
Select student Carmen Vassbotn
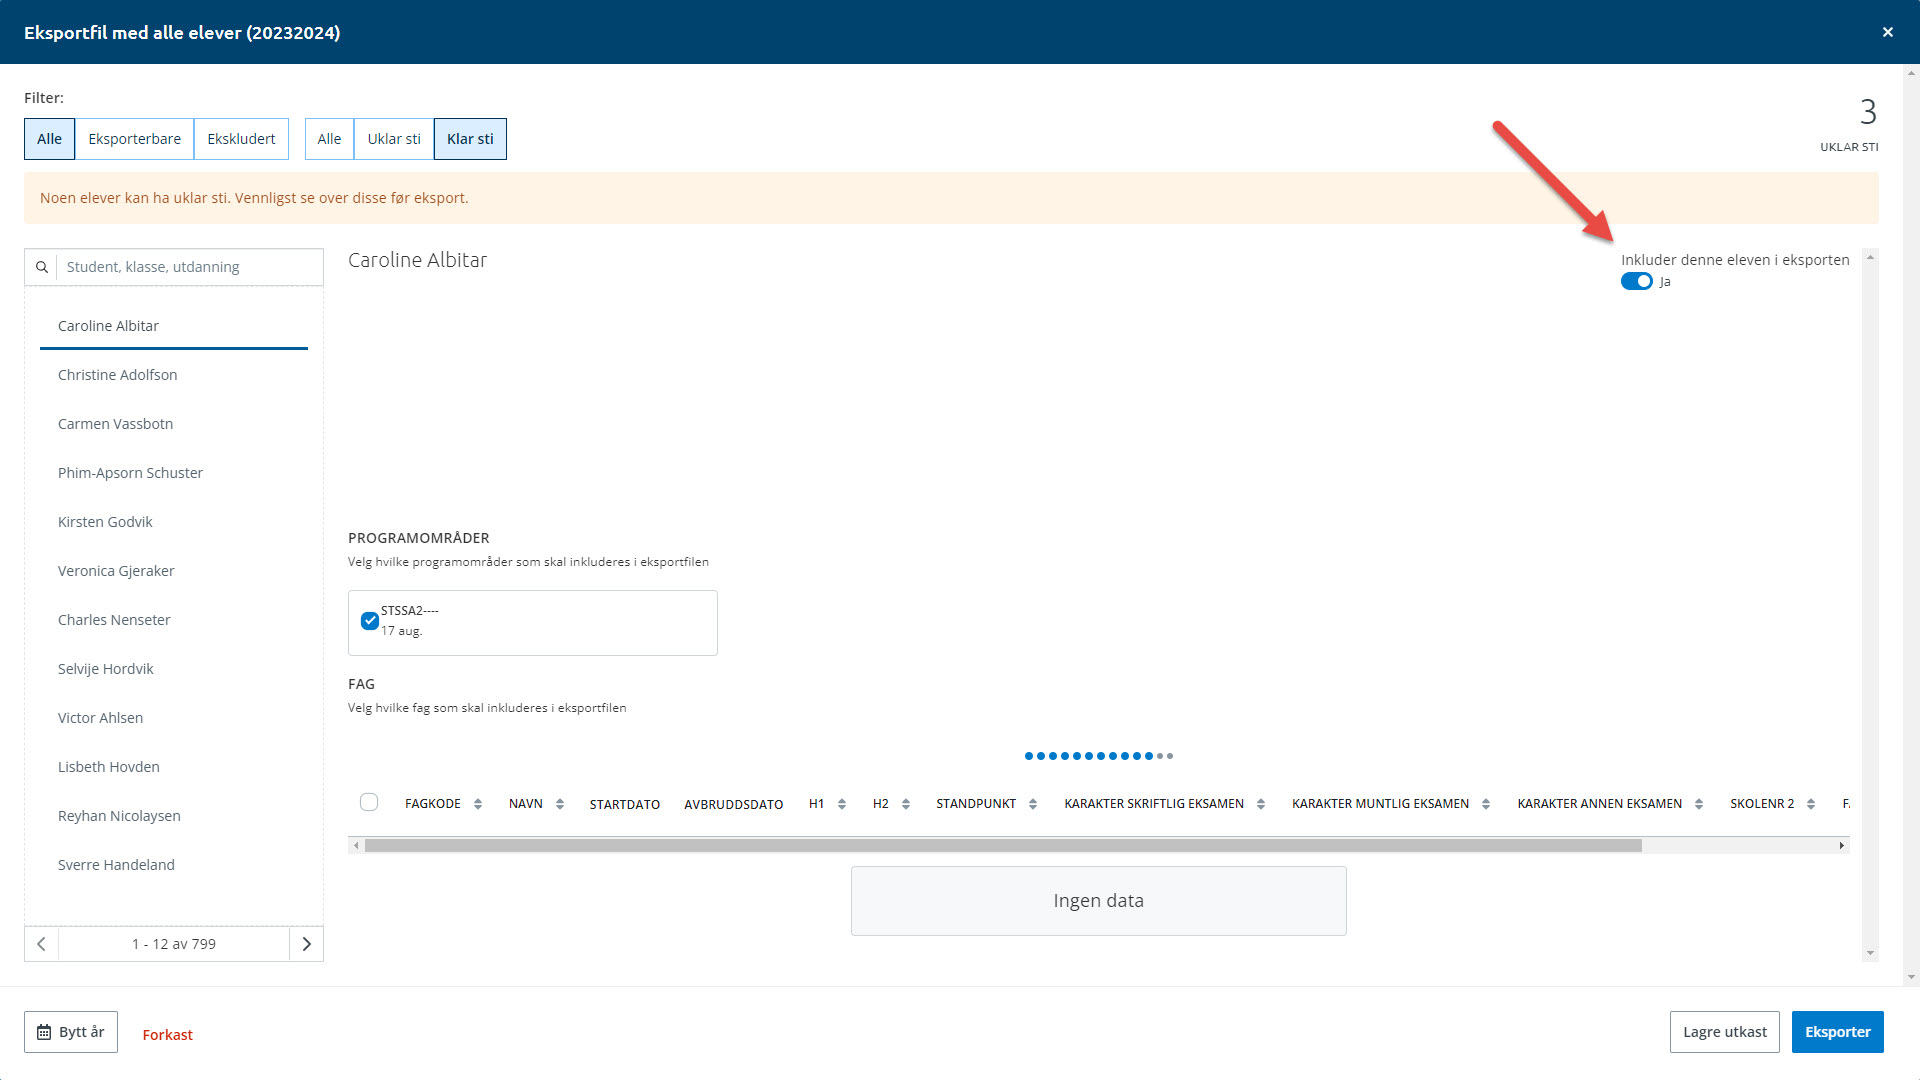[174, 424]
